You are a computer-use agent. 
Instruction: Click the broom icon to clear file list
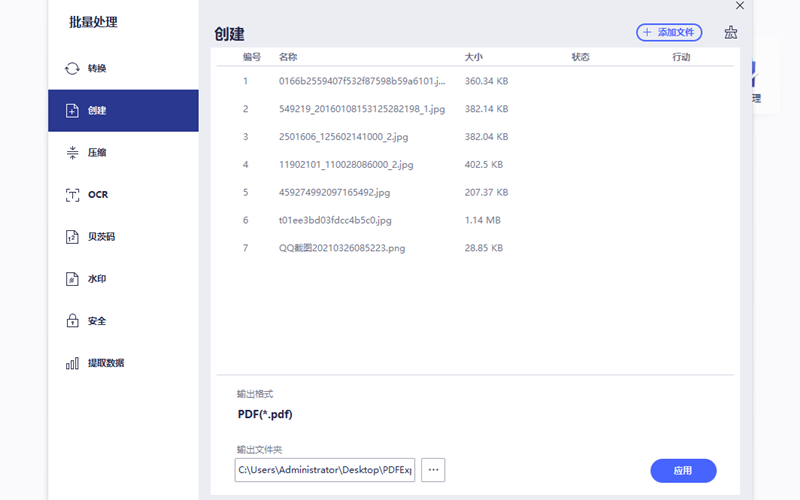tap(731, 33)
